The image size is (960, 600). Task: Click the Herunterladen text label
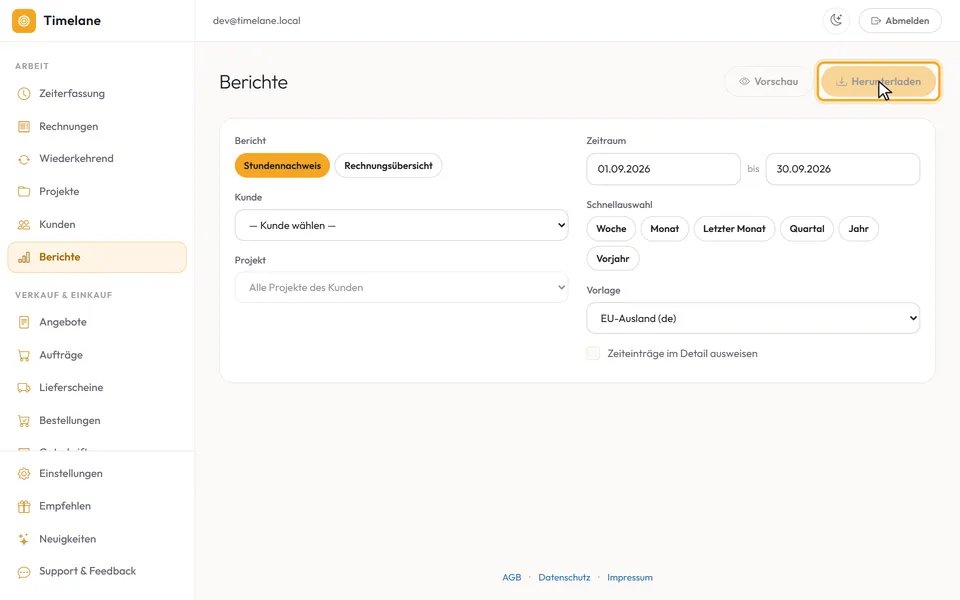click(885, 81)
